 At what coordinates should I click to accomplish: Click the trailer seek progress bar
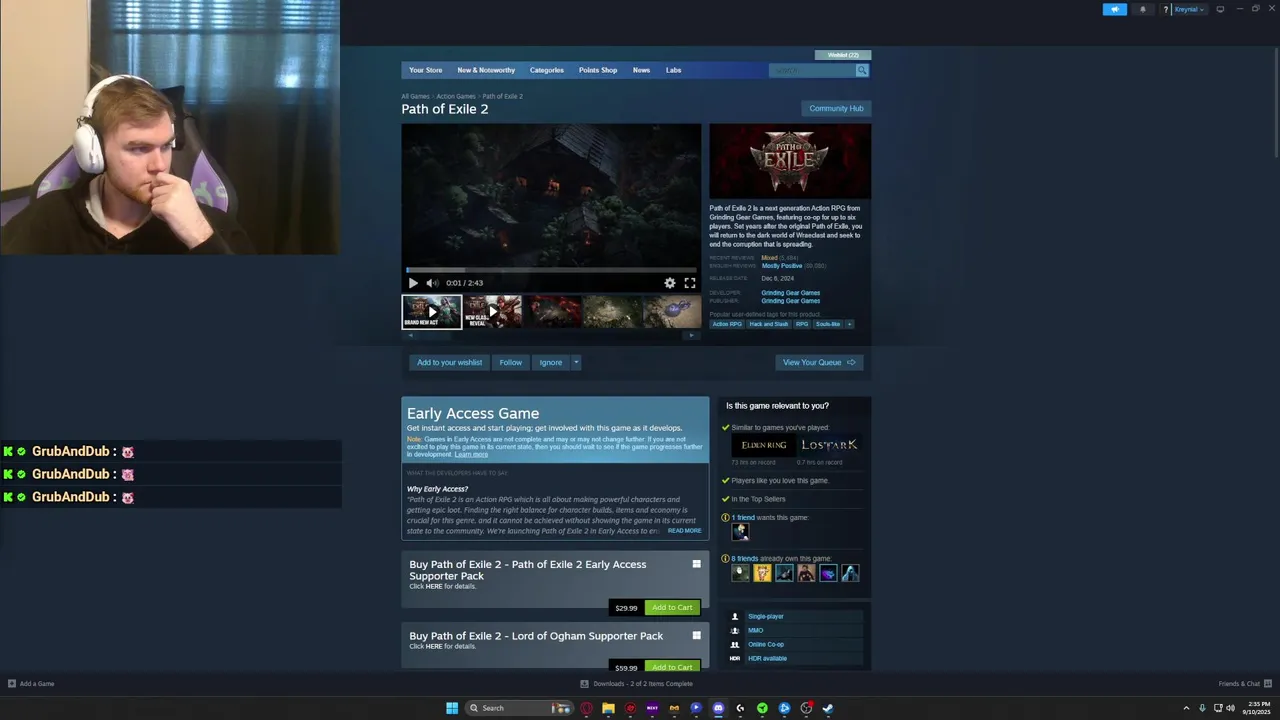click(551, 270)
